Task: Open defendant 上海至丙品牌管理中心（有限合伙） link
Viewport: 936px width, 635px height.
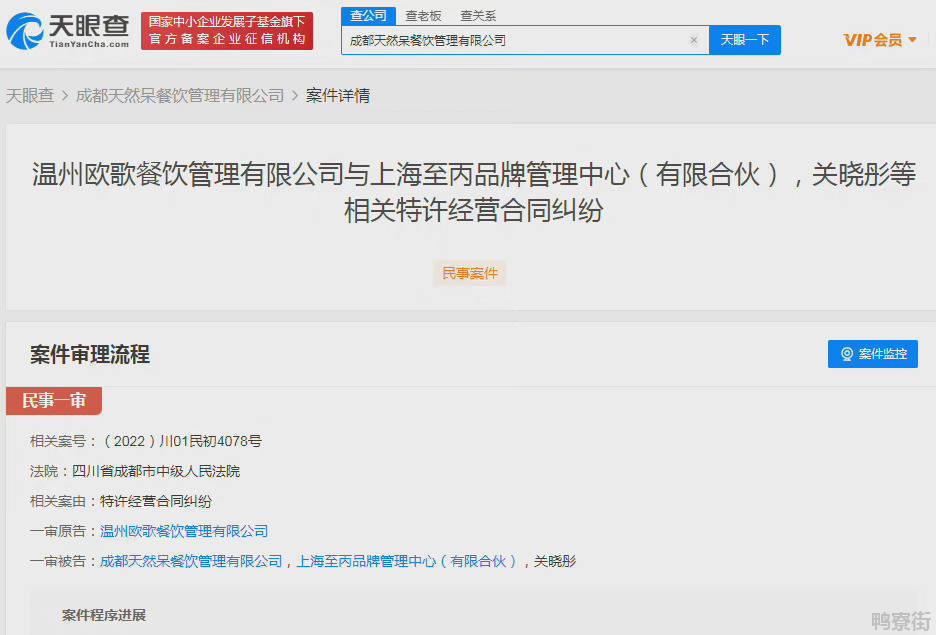Action: [x=407, y=561]
